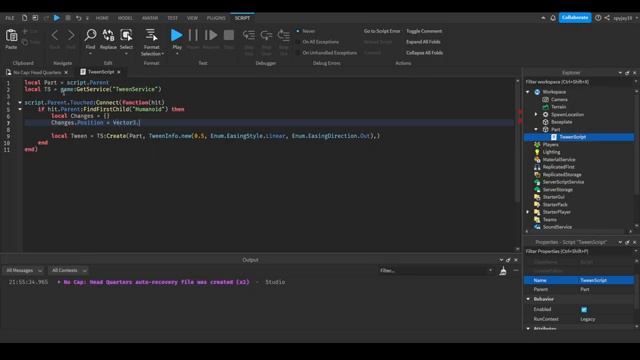Switch to the HOME ribbon tab
The image size is (640, 360).
pos(102,18)
